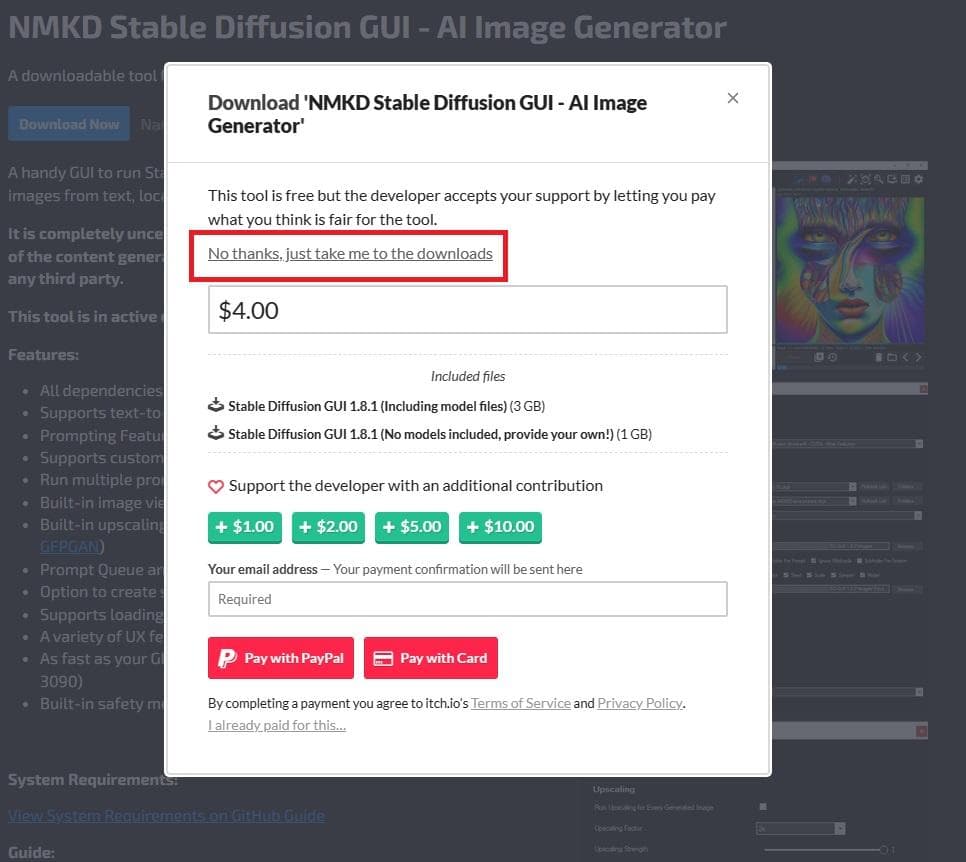
Task: Pay with PayPal
Action: click(x=281, y=658)
